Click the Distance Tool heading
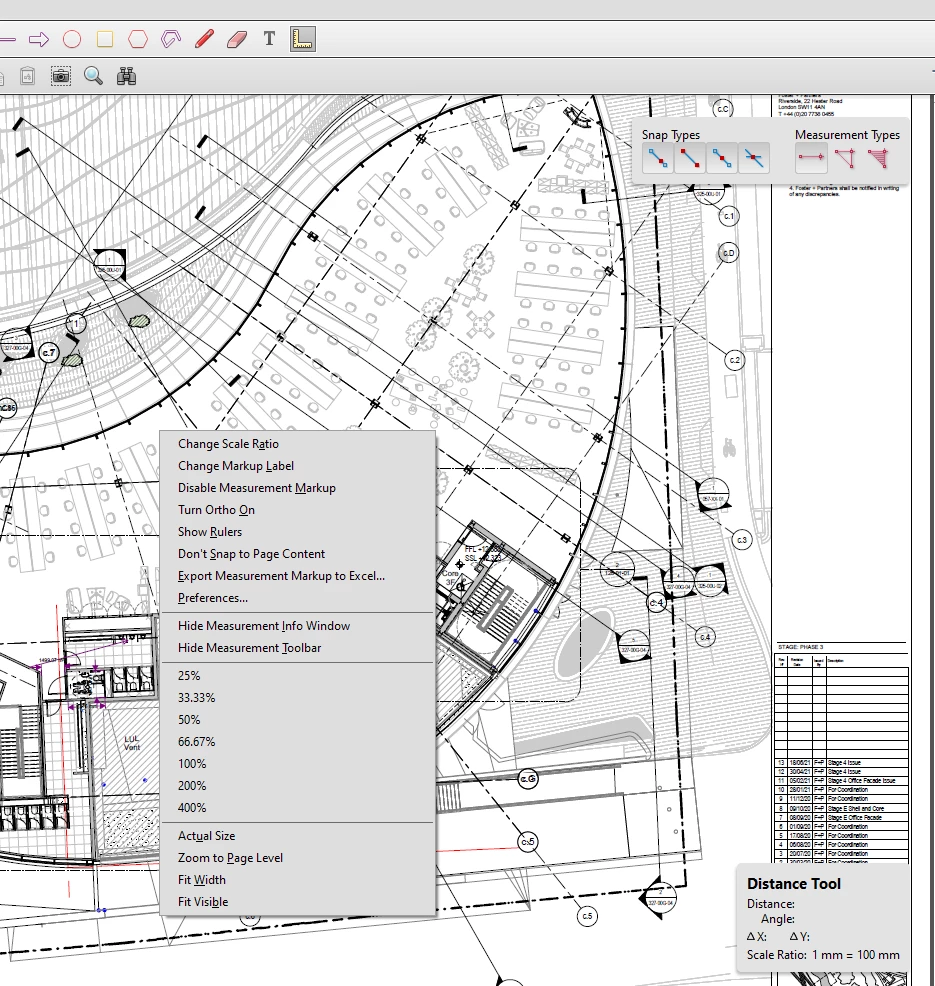Screen dimensions: 935x986 coord(794,884)
